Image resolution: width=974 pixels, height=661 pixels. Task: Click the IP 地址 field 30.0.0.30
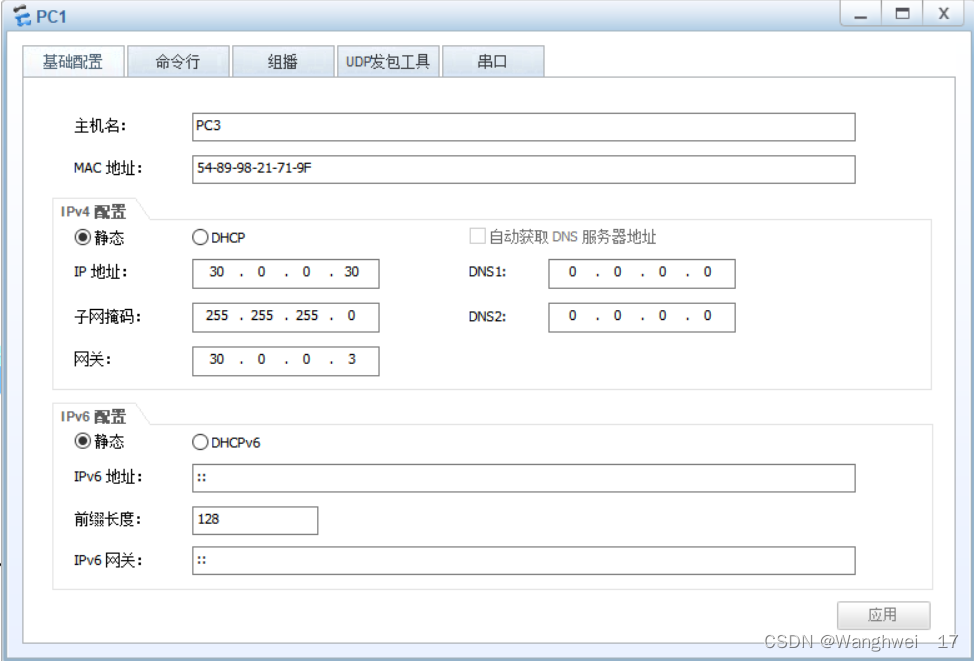click(x=286, y=273)
